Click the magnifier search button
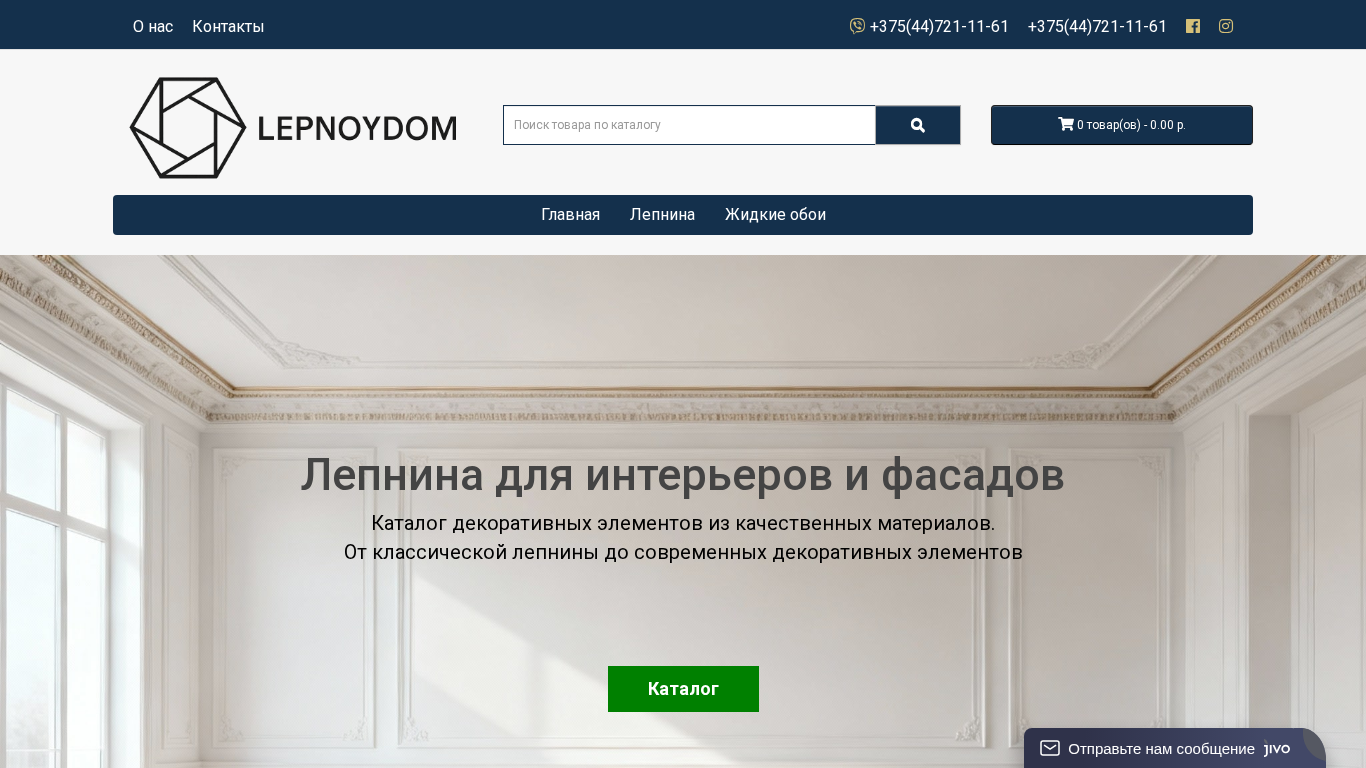1366x768 pixels. 918,125
